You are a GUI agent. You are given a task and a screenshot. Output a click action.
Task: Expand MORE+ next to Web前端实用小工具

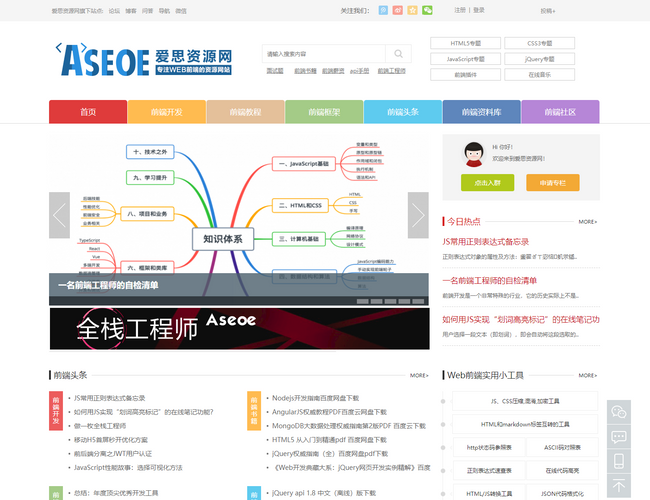(x=588, y=376)
